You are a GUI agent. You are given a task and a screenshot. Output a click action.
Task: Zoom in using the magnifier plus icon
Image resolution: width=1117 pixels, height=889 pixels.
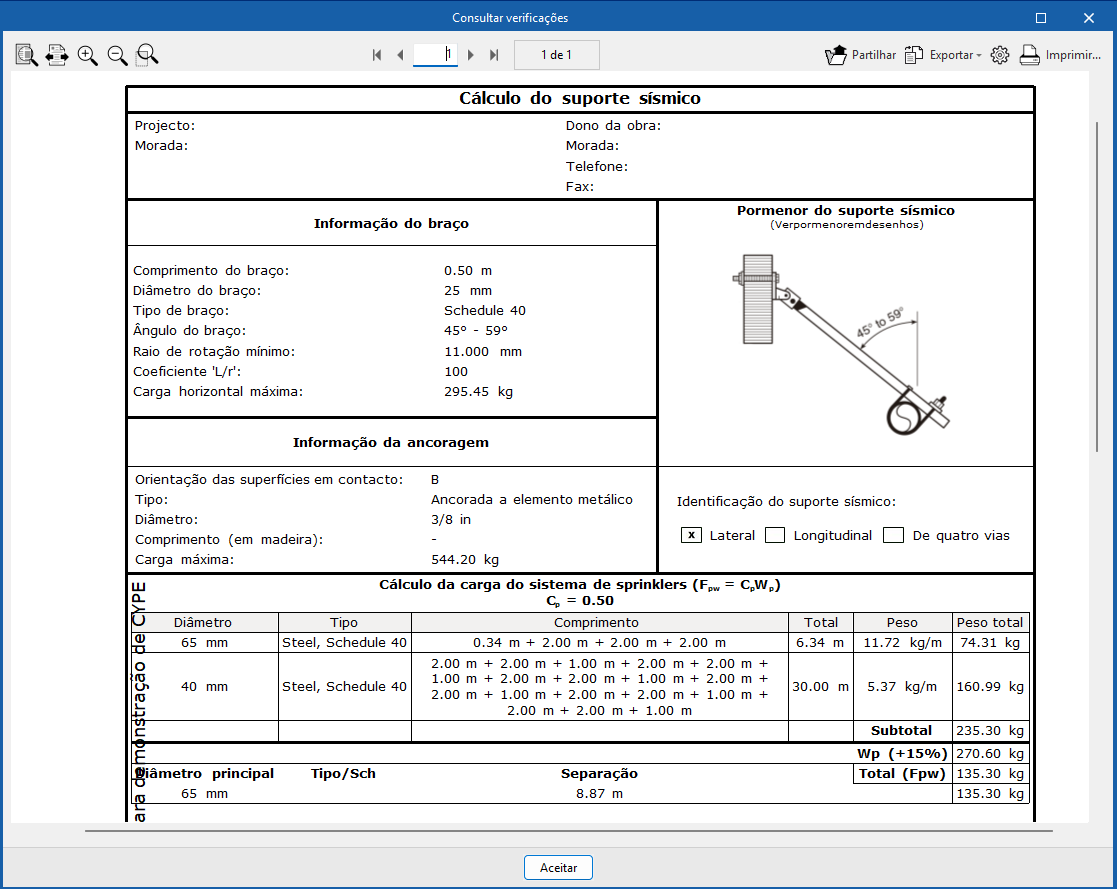coord(88,55)
